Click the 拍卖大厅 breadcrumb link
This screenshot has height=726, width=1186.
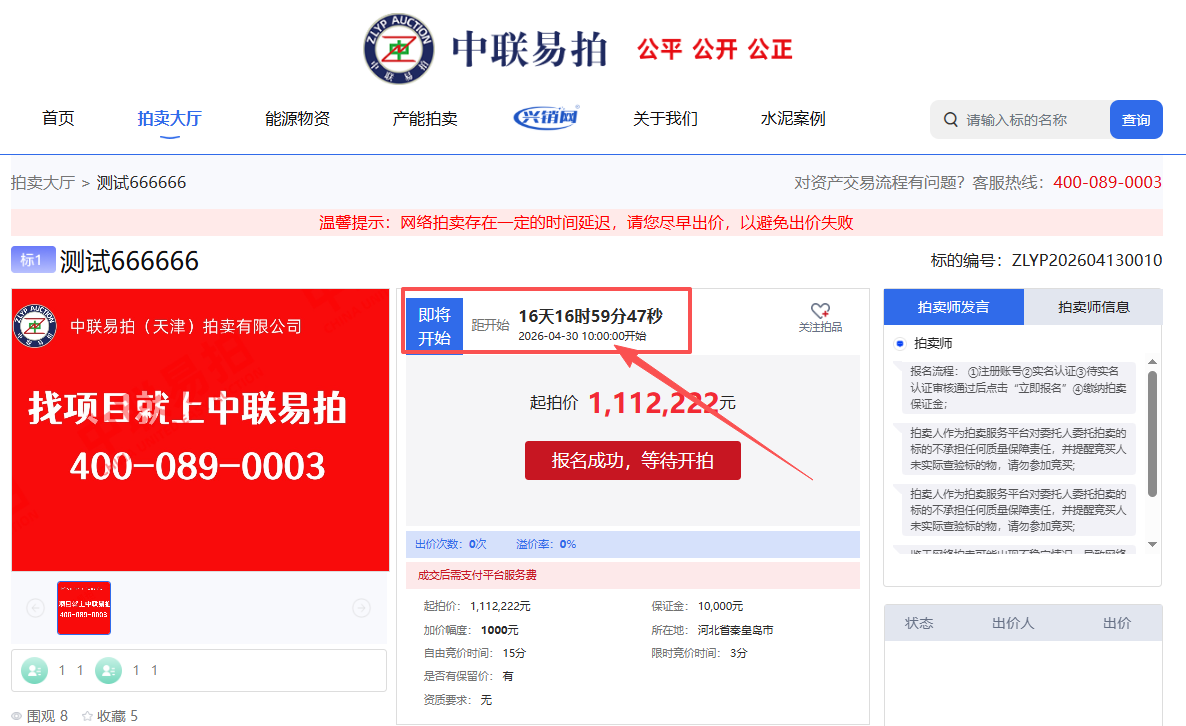43,182
